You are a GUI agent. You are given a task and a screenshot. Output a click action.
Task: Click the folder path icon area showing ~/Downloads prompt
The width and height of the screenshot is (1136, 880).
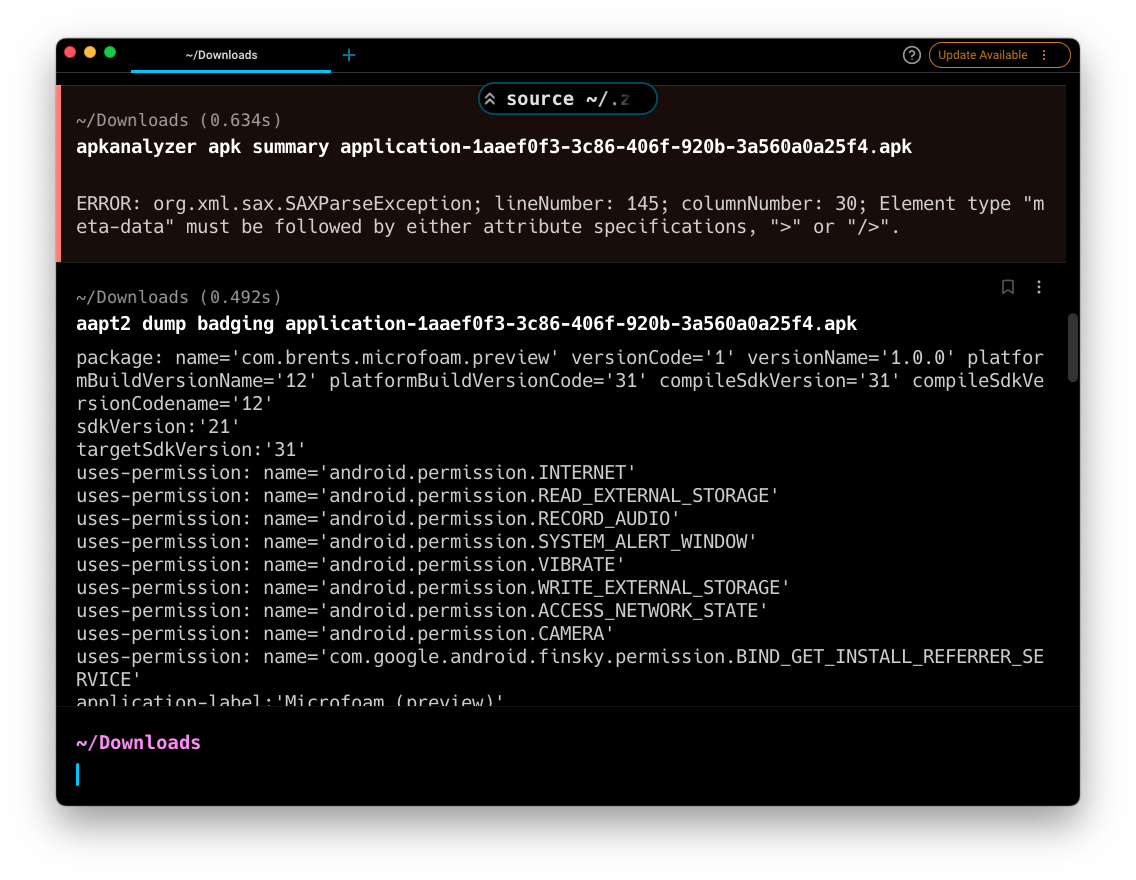138,742
